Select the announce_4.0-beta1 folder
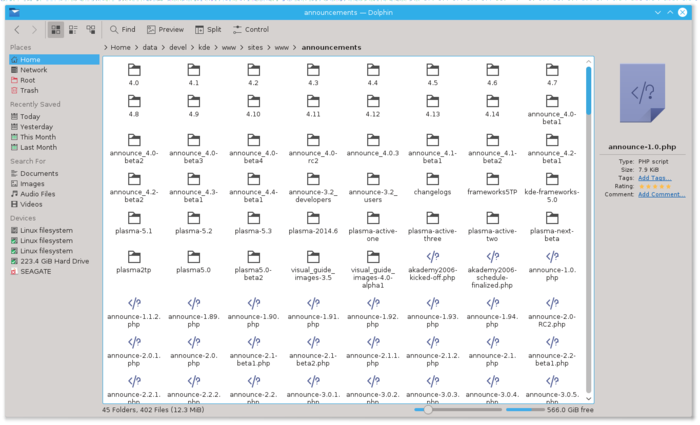Viewport: 700px width, 425px height. coord(552,110)
